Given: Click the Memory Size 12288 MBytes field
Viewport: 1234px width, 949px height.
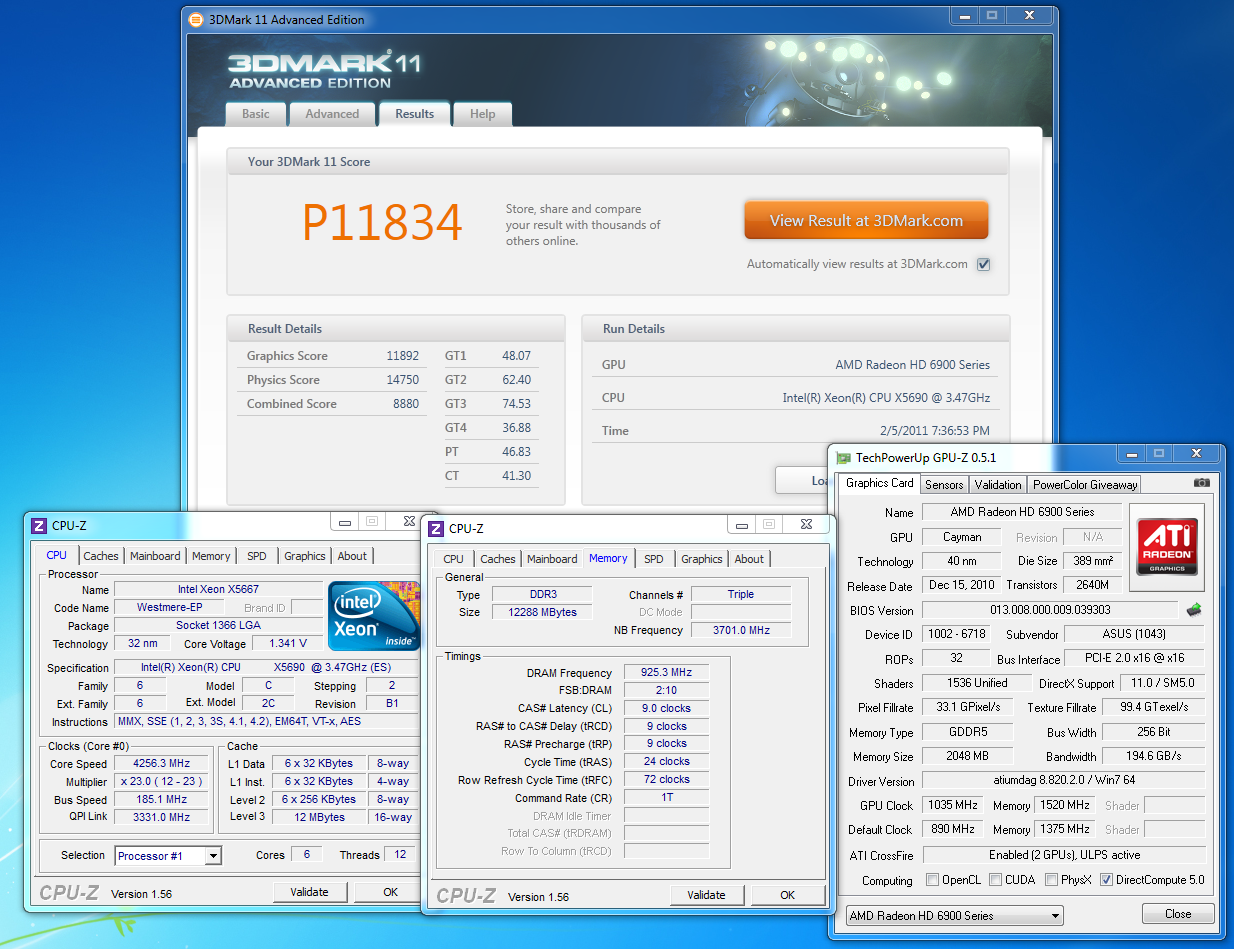Looking at the screenshot, I should 543,612.
